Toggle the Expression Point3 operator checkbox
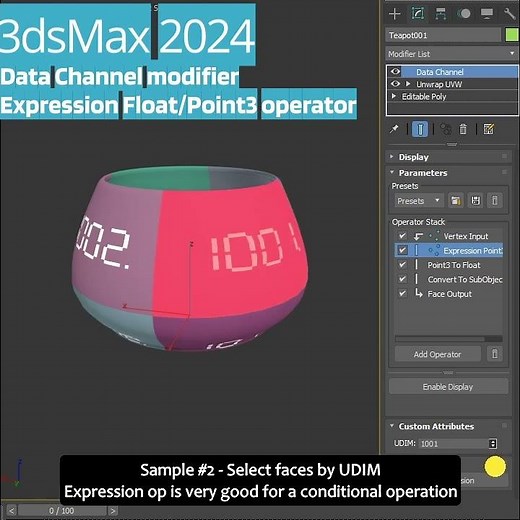The width and height of the screenshot is (520, 520). (402, 250)
